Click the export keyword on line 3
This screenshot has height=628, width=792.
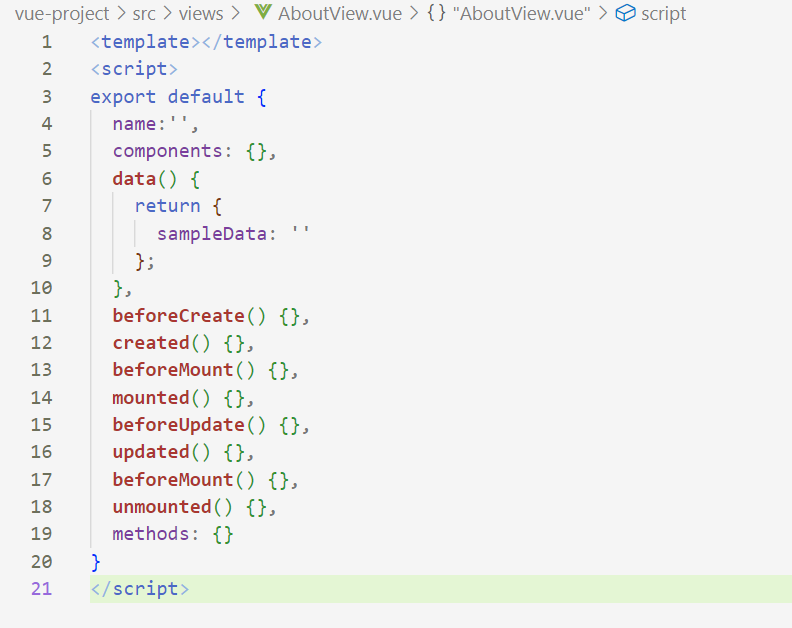pos(123,97)
